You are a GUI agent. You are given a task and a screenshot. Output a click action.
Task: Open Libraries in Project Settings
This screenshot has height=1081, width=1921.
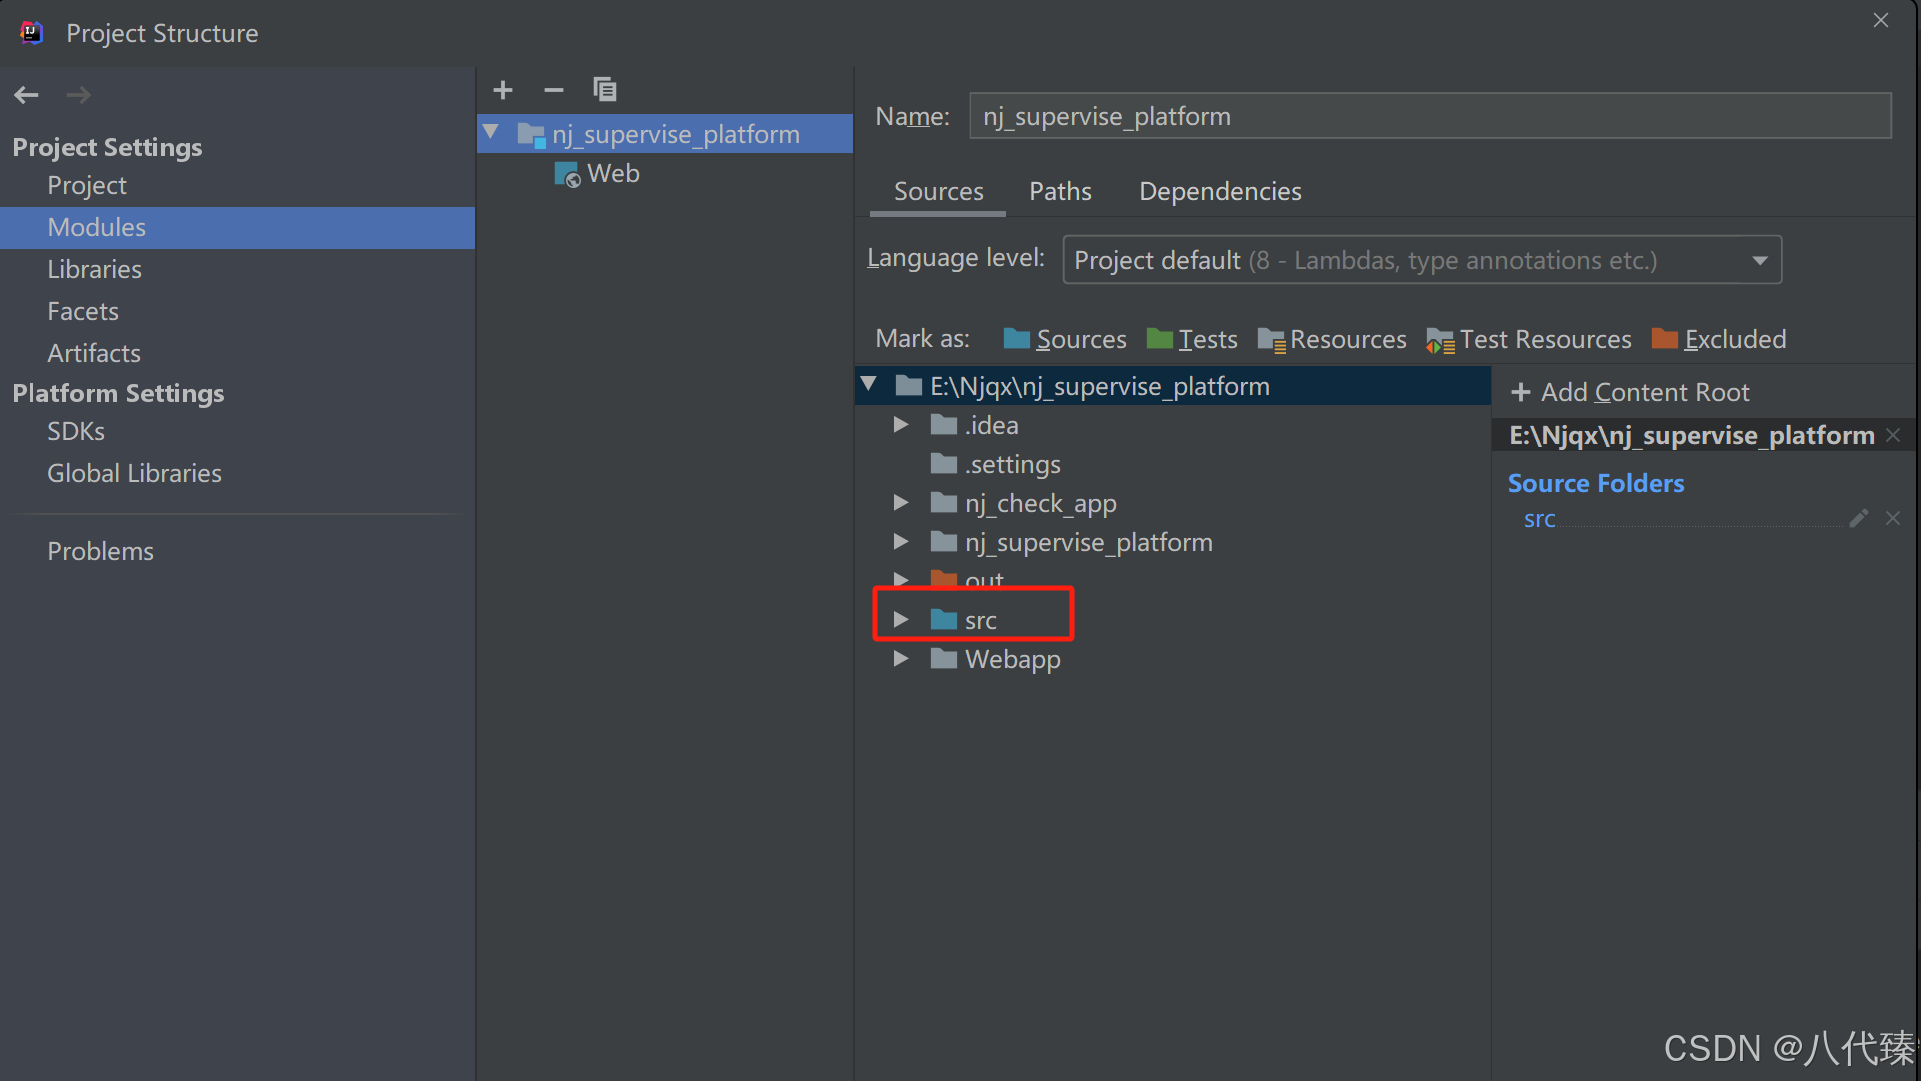pyautogui.click(x=94, y=269)
